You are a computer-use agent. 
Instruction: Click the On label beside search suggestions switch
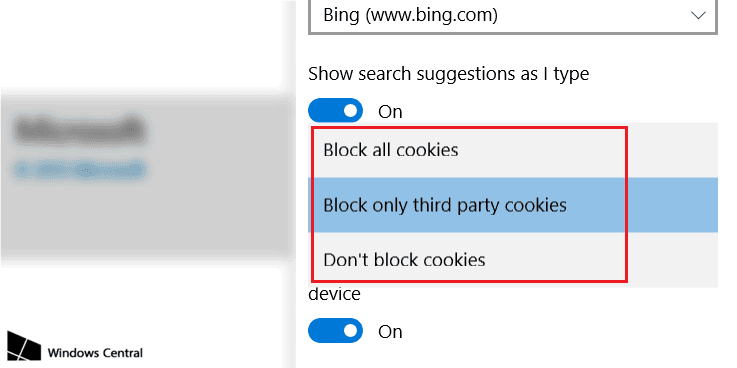(390, 112)
